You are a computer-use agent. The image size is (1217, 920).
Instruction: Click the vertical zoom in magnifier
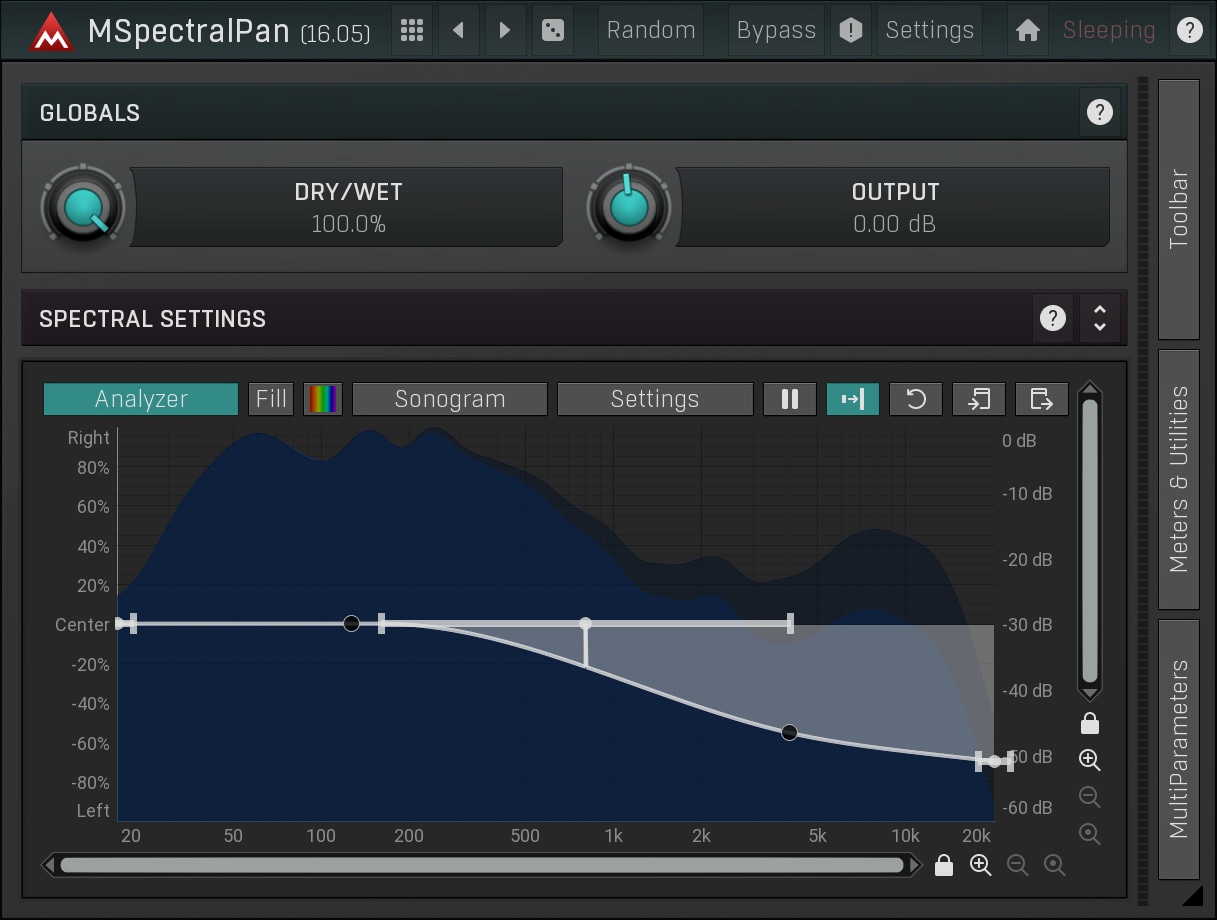tap(1090, 760)
